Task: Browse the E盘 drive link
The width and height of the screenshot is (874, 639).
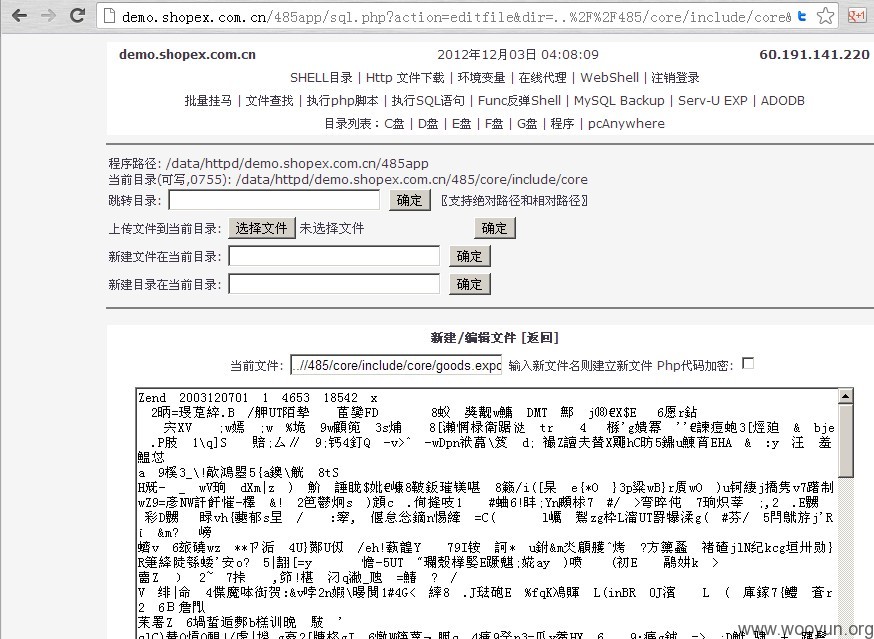Action: coord(462,123)
